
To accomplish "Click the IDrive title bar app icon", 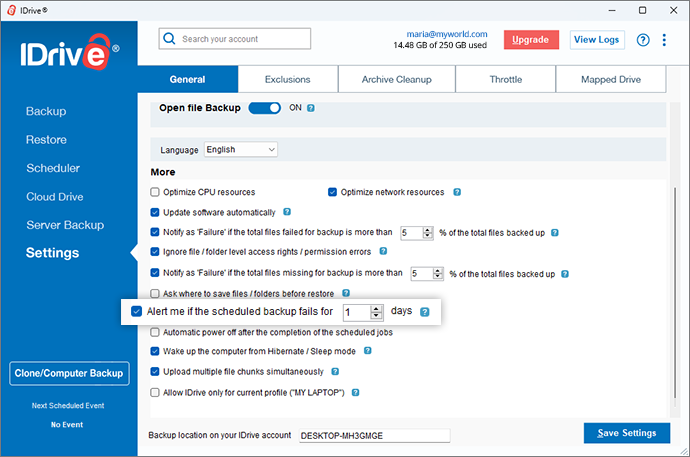I will (x=11, y=10).
